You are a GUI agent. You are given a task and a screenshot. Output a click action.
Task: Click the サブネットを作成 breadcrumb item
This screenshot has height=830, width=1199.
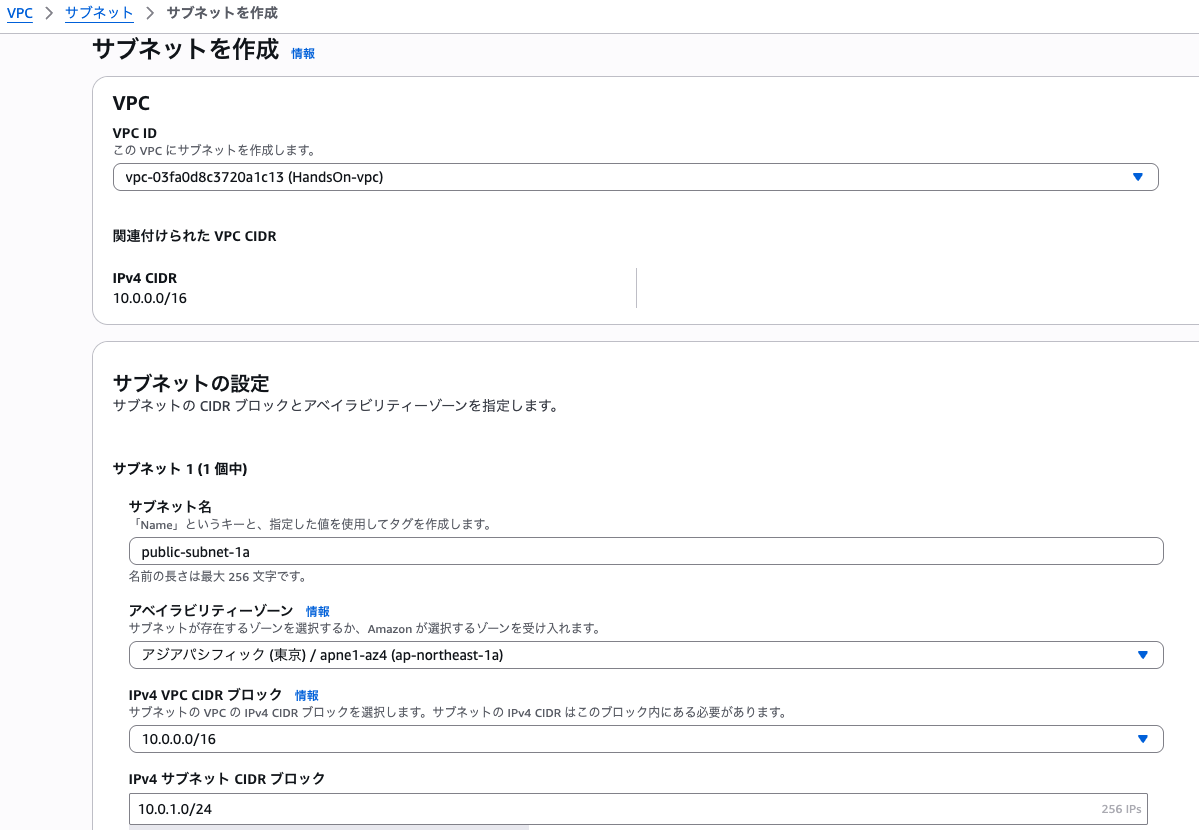[223, 13]
